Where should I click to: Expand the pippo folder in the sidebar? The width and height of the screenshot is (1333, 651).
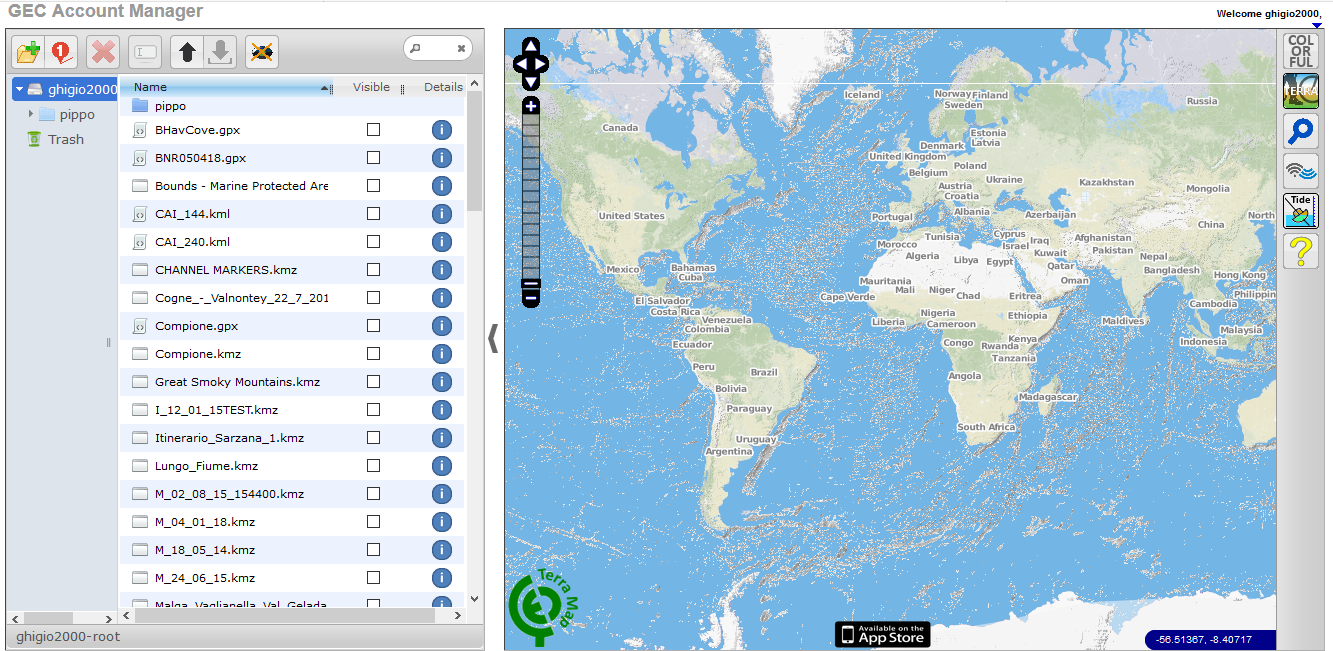(x=31, y=114)
